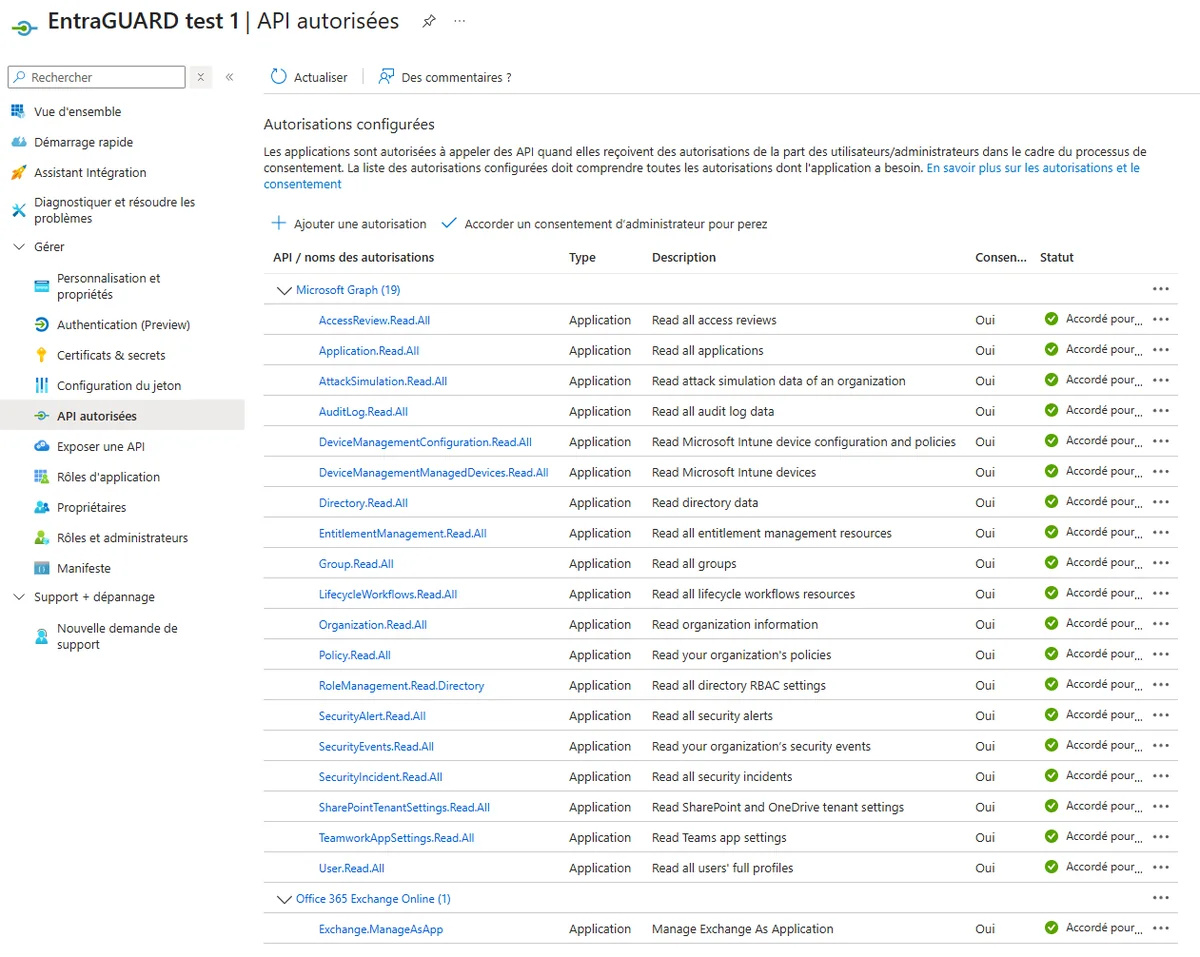This screenshot has height=957, width=1200.
Task: Open Certificats & secrets key icon
Action: click(41, 355)
